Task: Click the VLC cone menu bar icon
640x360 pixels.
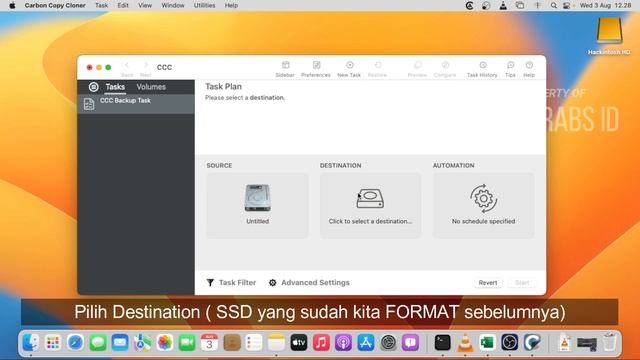Action: point(503,5)
